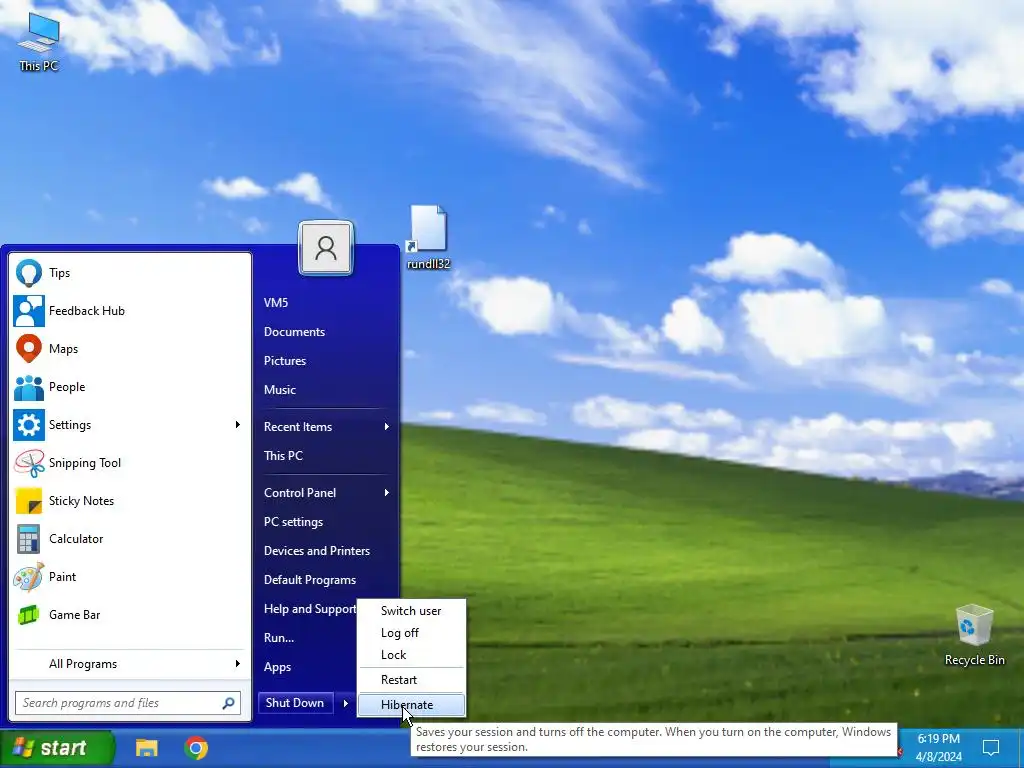Open Documents from the start menu

[x=295, y=332]
